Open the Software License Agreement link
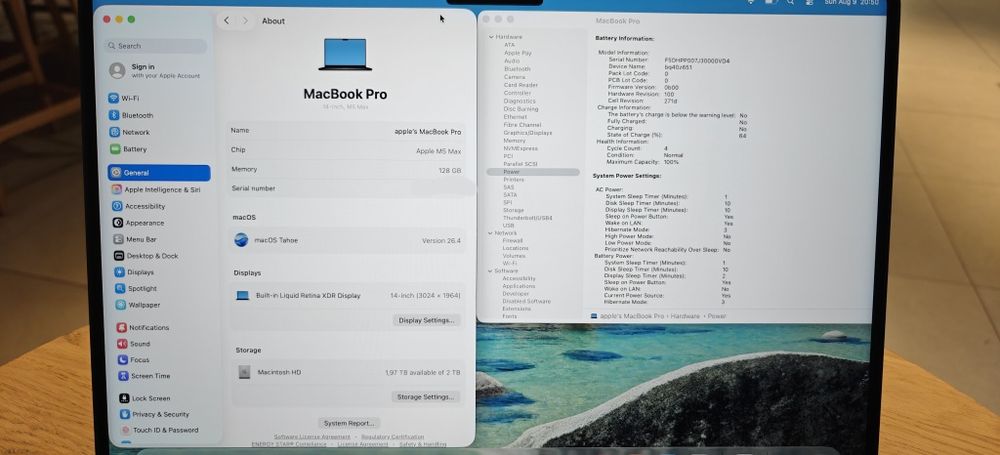 (312, 436)
